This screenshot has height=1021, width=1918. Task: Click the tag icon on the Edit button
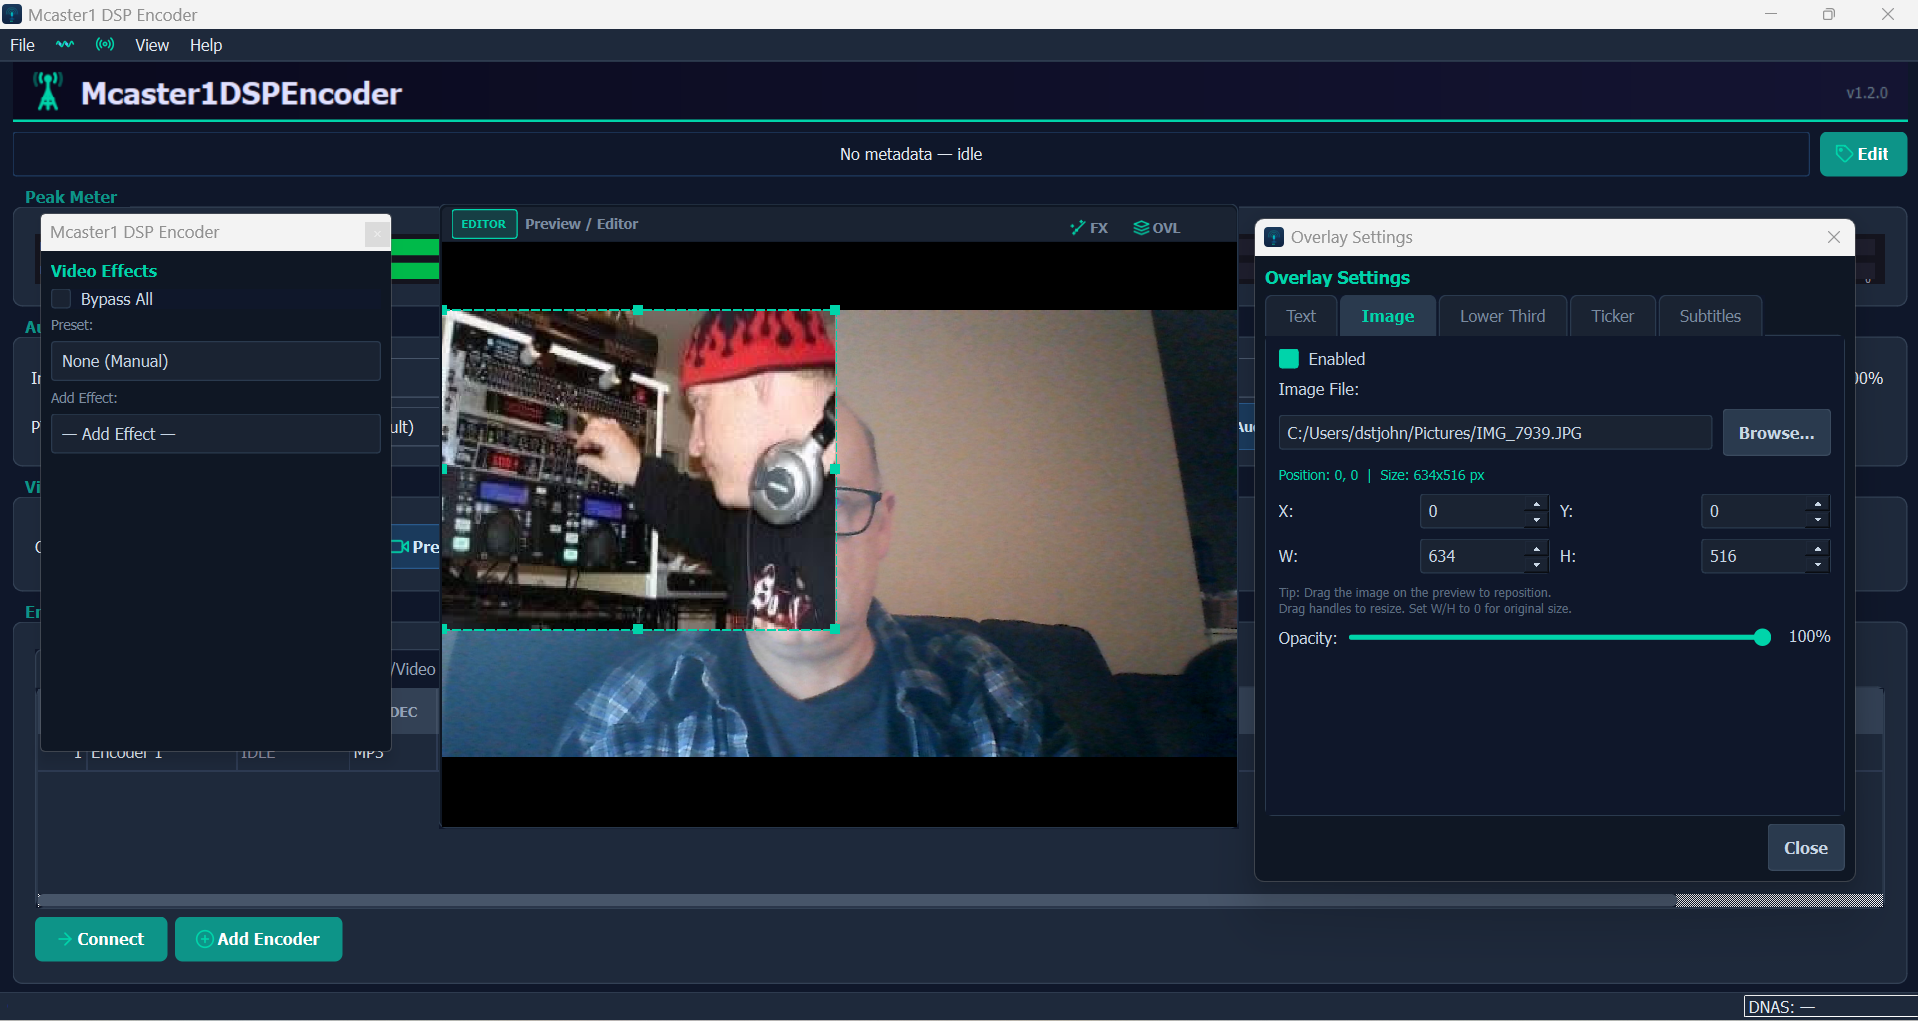pyautogui.click(x=1843, y=154)
